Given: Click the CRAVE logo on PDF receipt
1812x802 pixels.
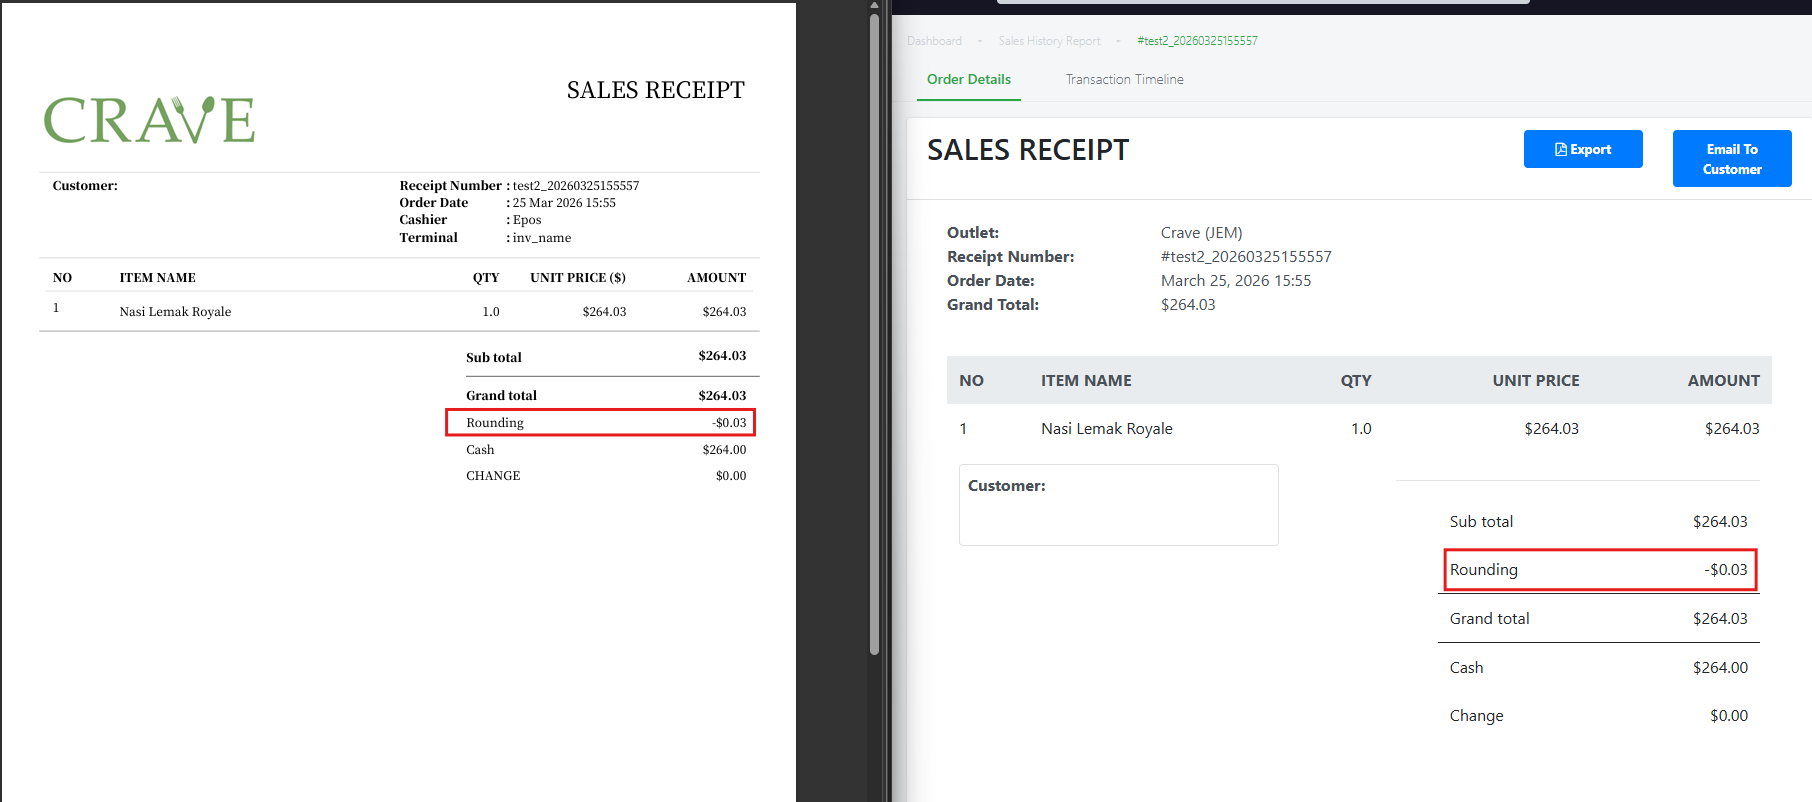Looking at the screenshot, I should tap(149, 120).
